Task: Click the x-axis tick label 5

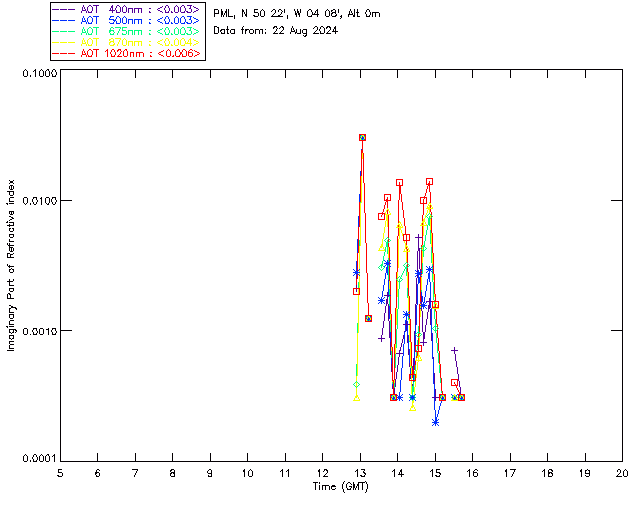Action: coord(60,474)
